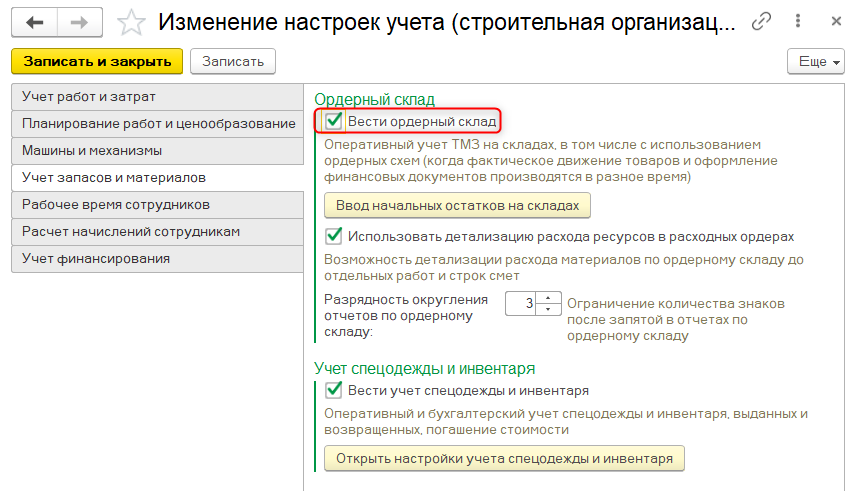Image resolution: width=845 pixels, height=491 pixels.
Task: Decrease rounding digits with down arrow
Action: pos(549,309)
